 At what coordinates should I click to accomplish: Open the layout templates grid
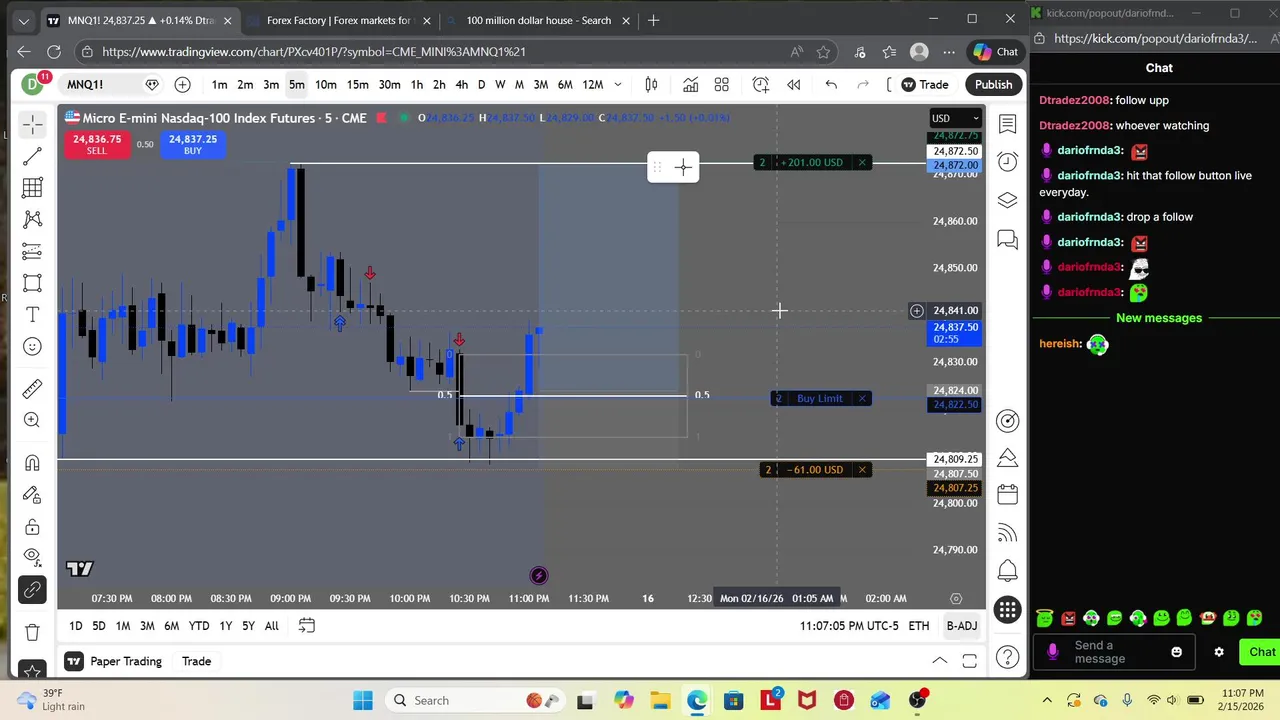coord(721,85)
